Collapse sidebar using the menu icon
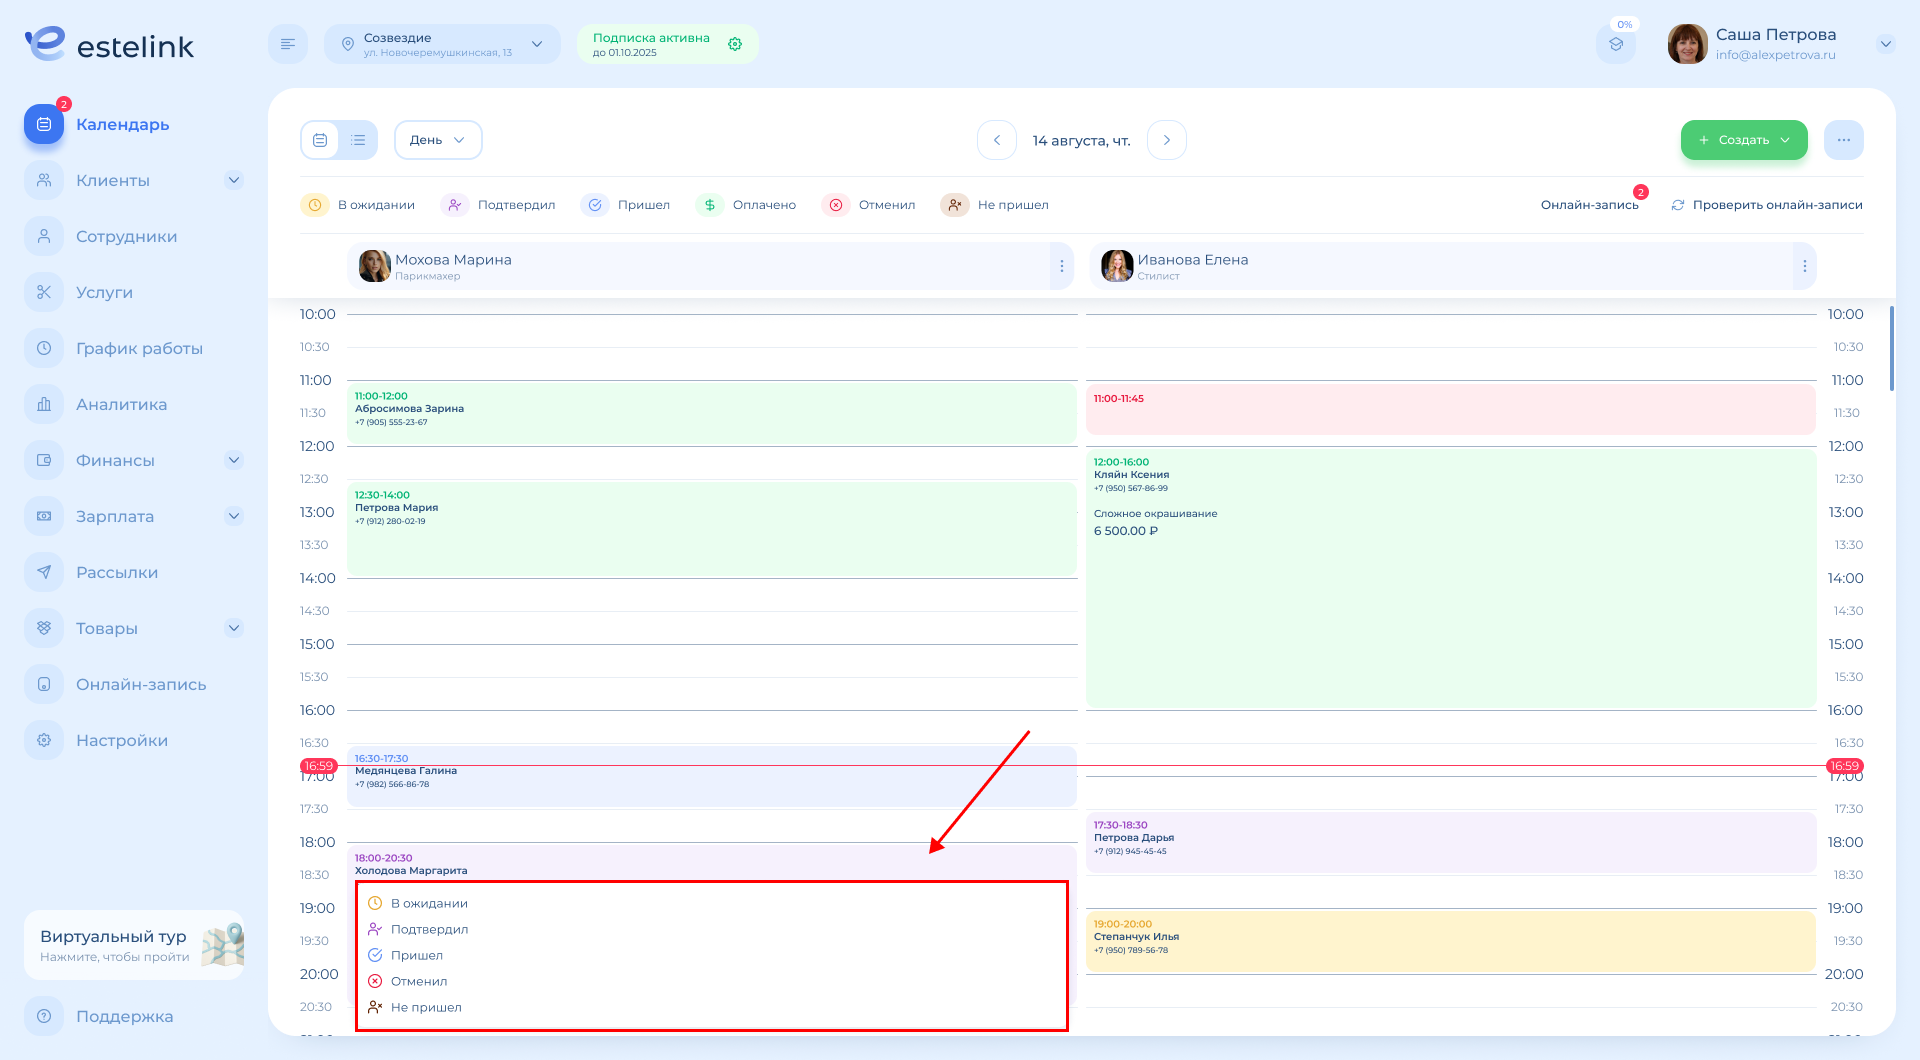 click(288, 44)
